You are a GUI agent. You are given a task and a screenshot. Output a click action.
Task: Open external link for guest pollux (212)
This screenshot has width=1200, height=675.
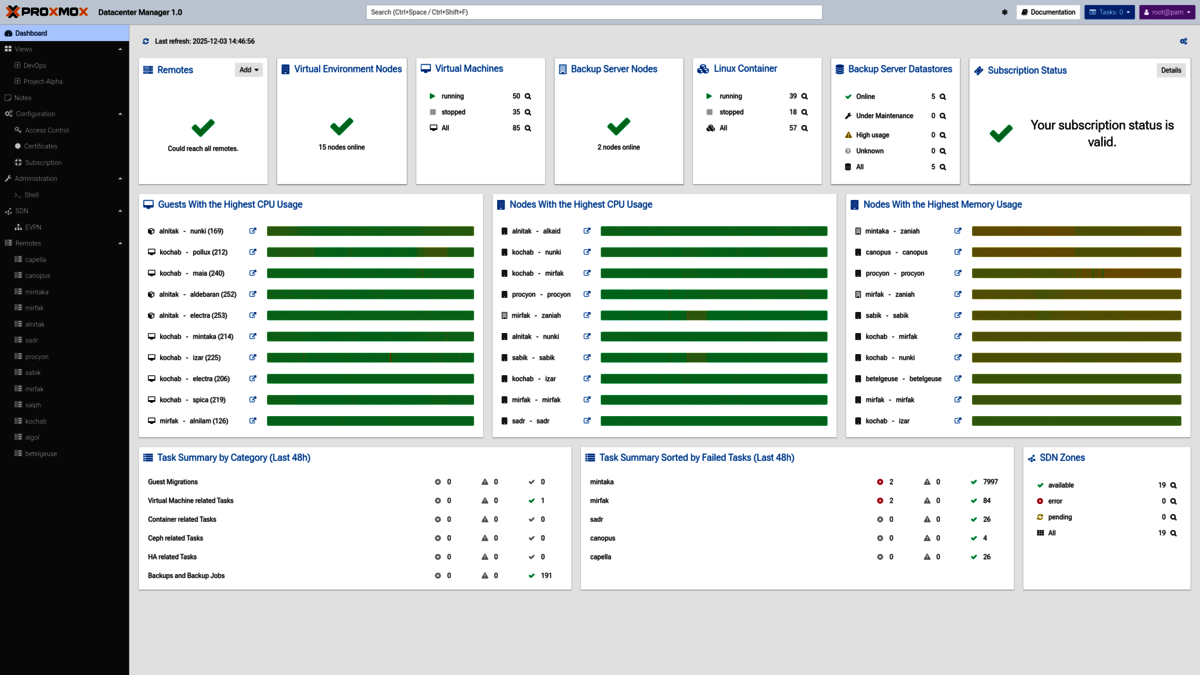tap(253, 252)
